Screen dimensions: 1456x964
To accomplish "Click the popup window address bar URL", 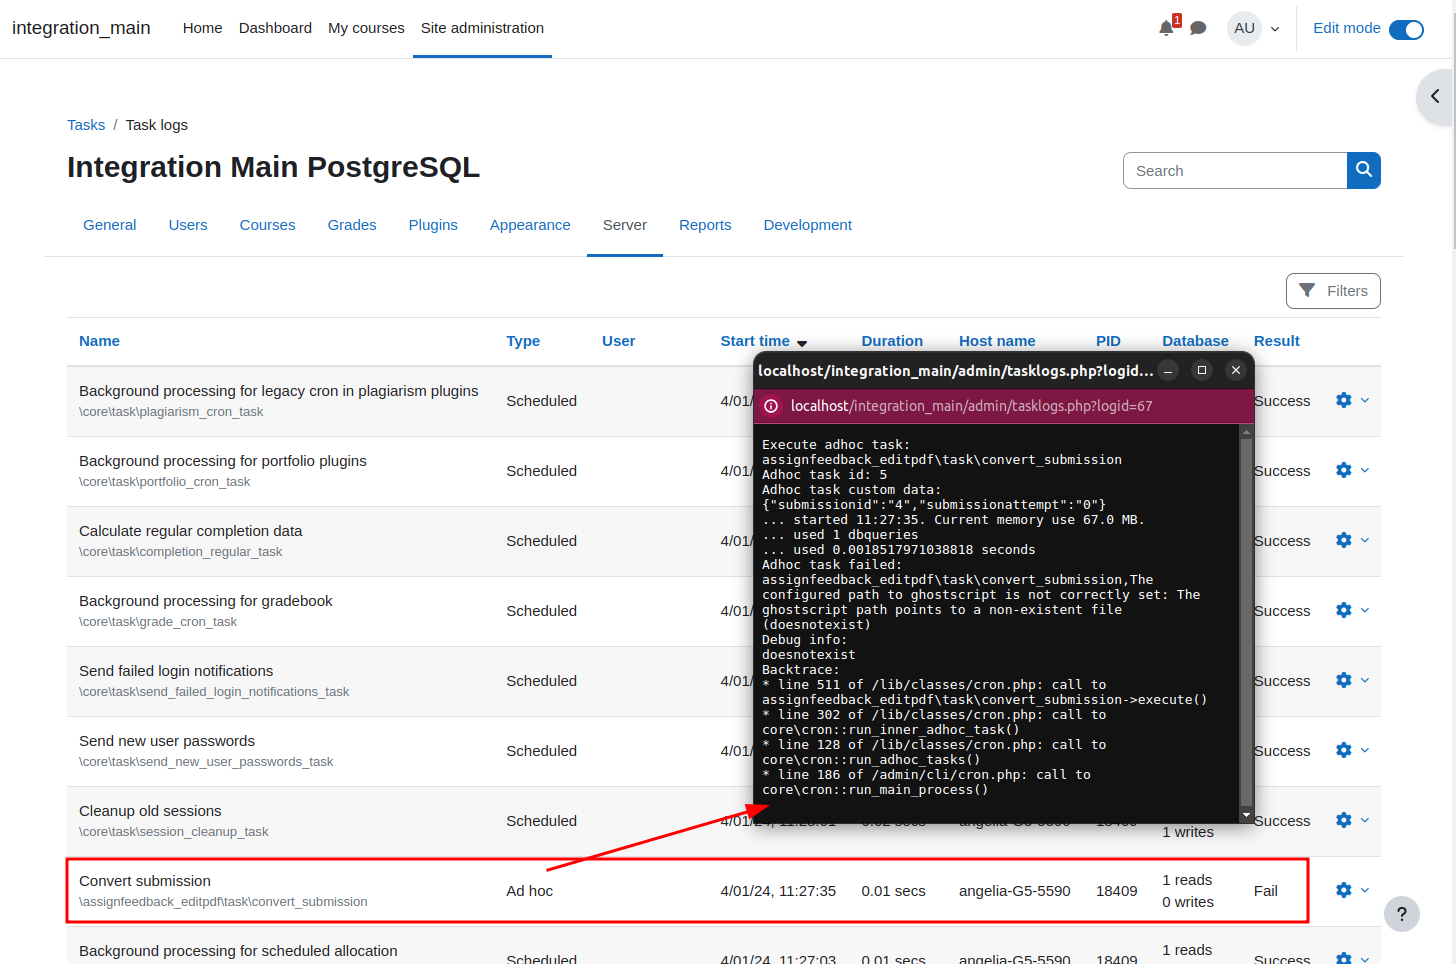I will tap(972, 406).
